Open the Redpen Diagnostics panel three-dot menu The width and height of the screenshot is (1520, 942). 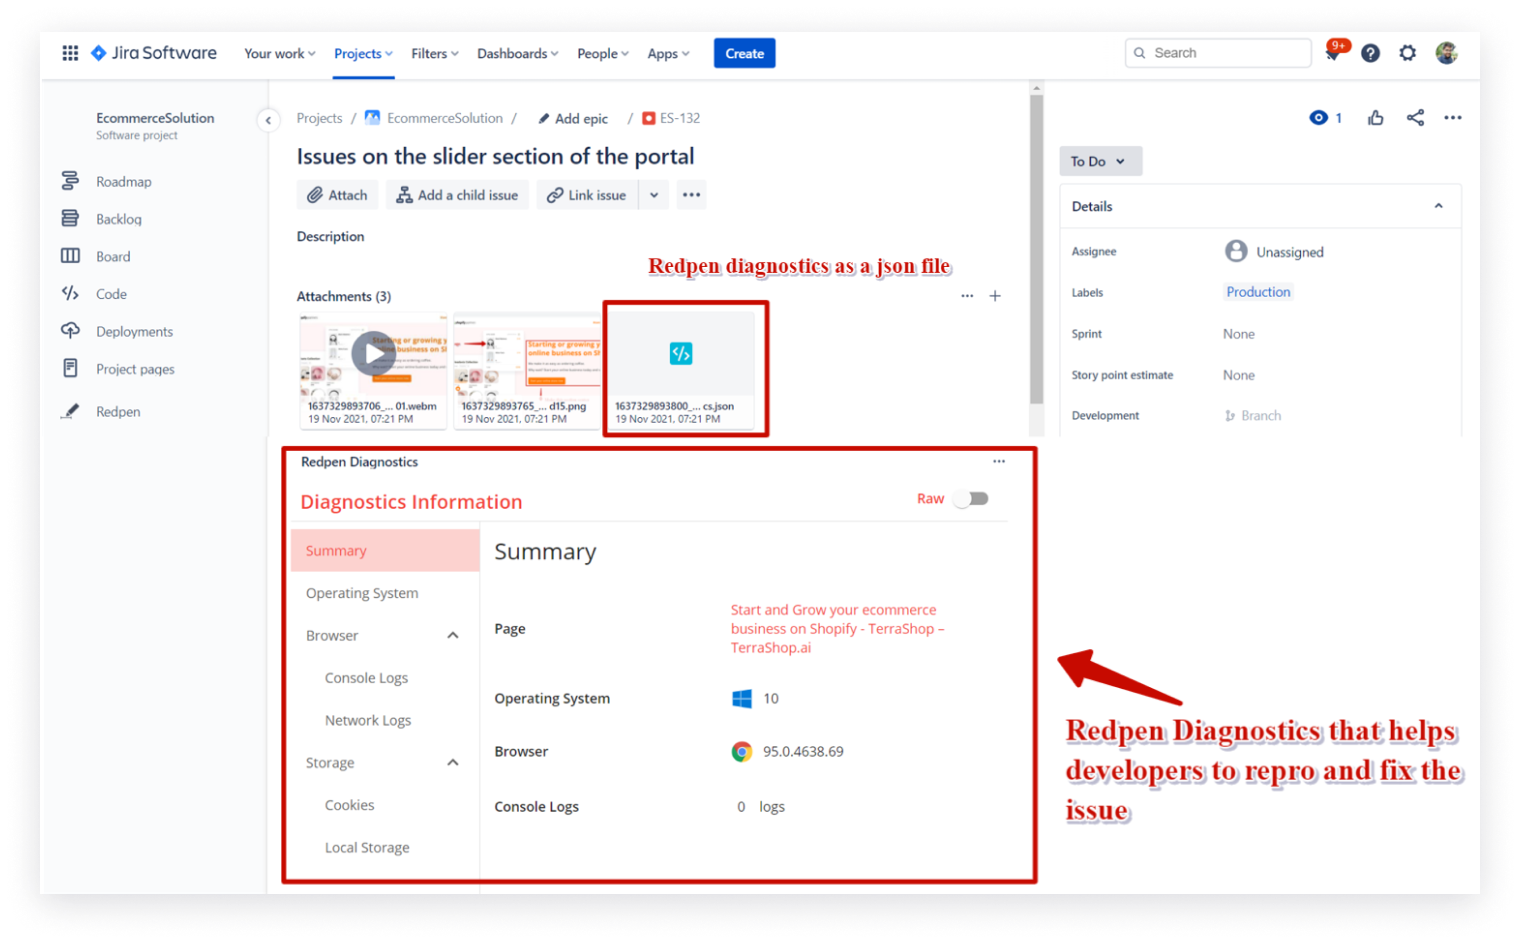tap(999, 461)
